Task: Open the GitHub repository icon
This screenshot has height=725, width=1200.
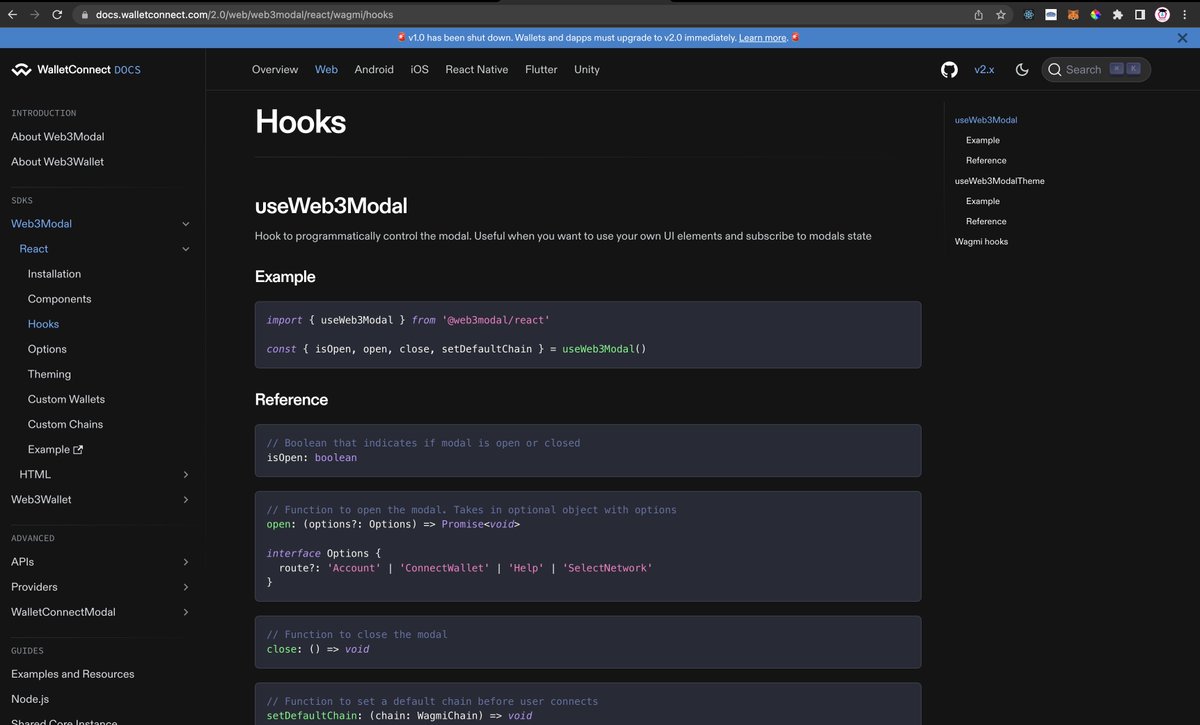Action: coord(949,69)
